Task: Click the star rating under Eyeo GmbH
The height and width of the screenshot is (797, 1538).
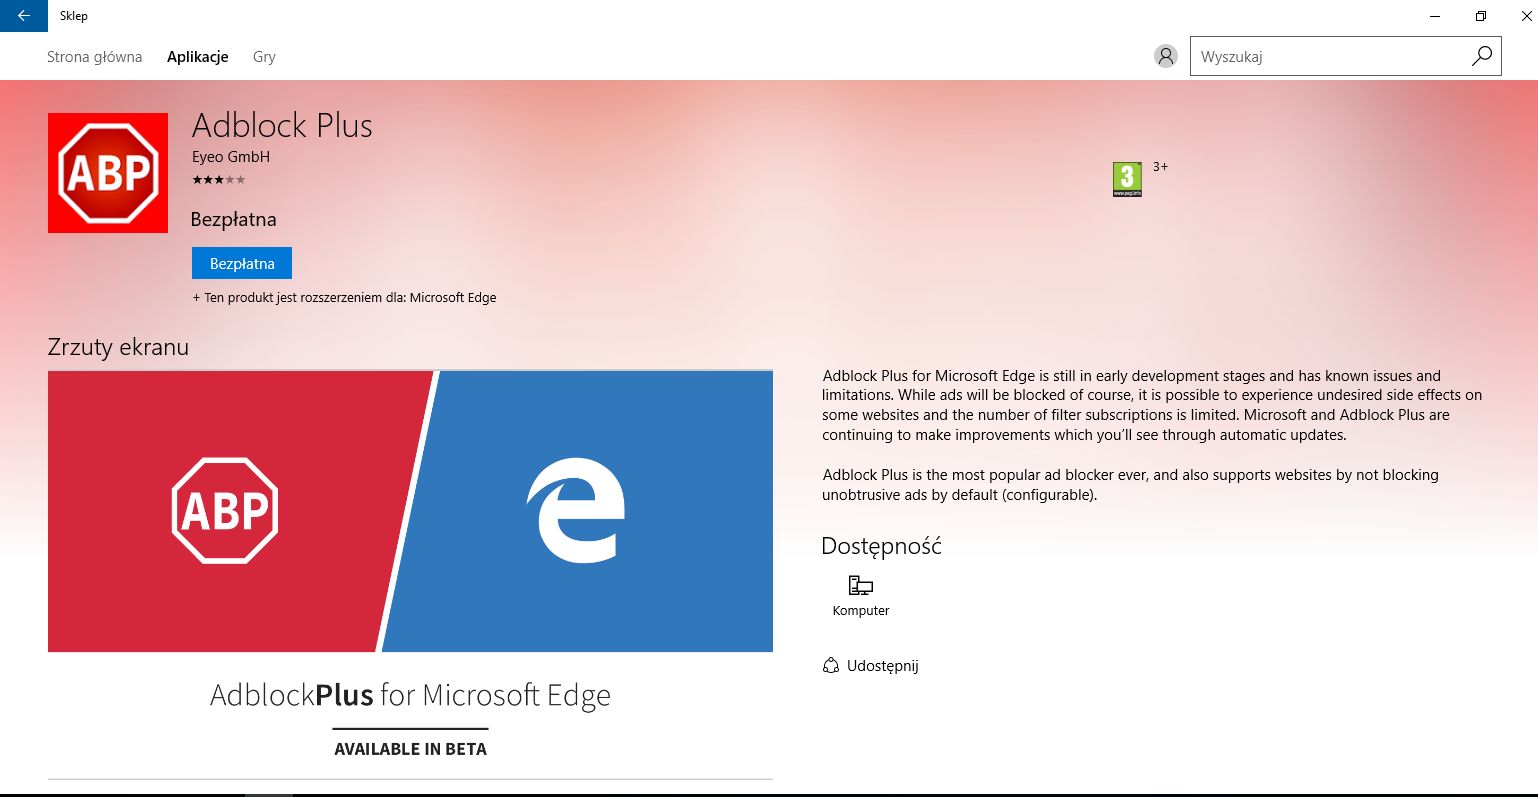Action: tap(218, 180)
